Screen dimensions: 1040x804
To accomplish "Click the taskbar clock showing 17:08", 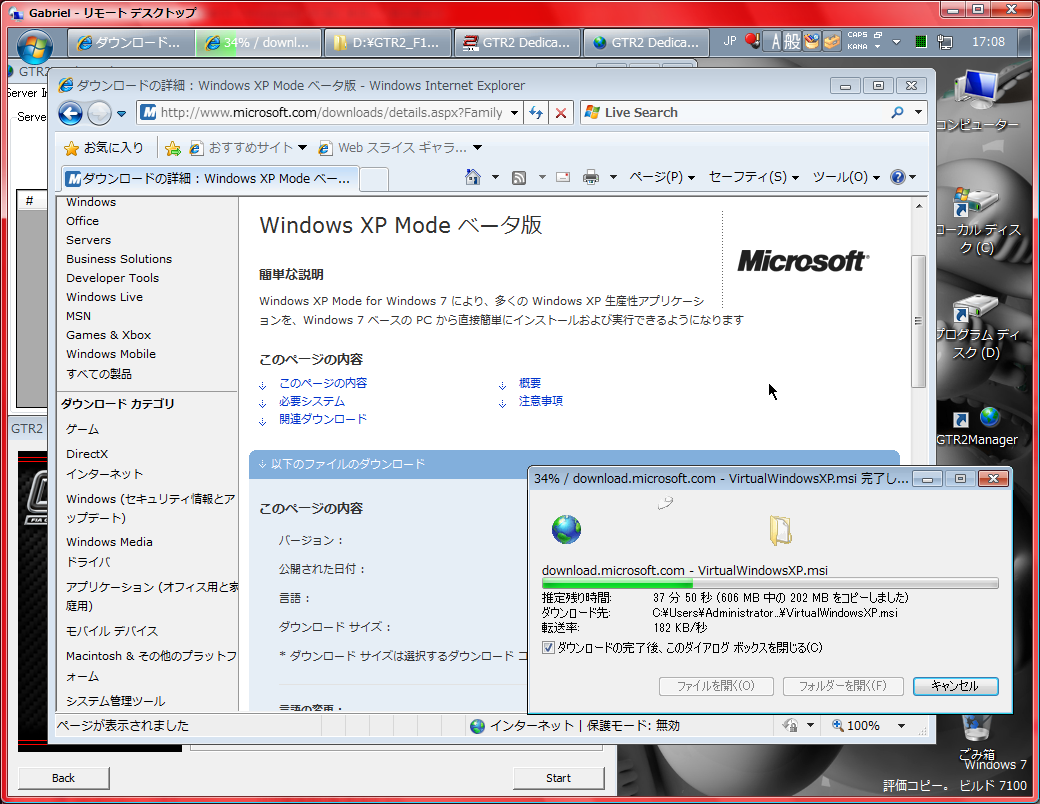I will (x=988, y=42).
